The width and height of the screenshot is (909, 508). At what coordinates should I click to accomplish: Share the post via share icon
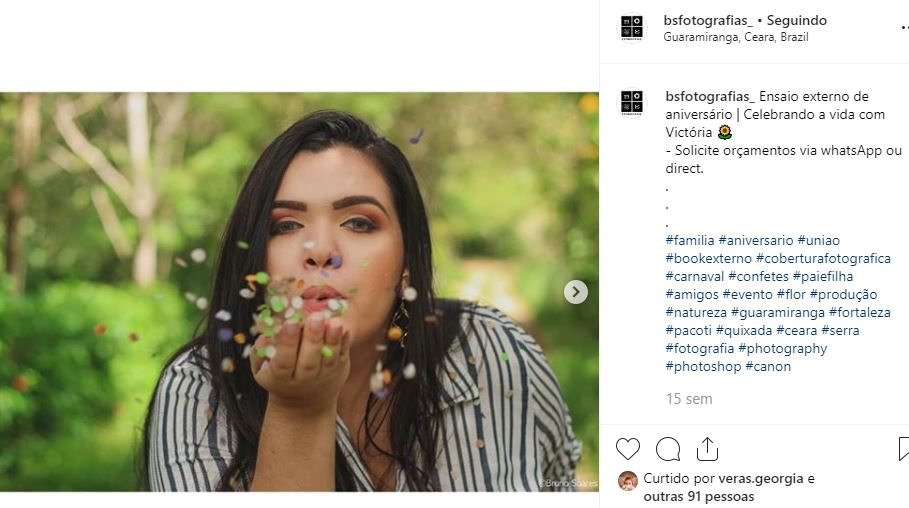707,448
